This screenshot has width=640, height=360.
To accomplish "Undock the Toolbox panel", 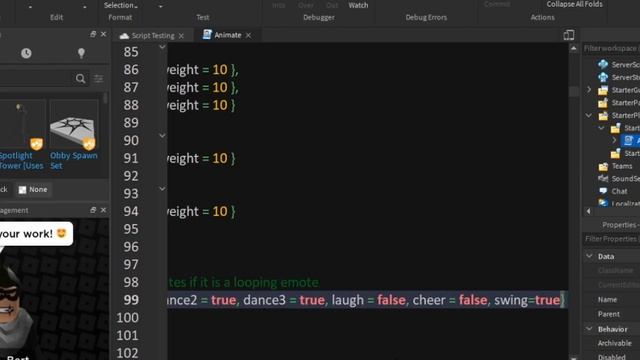I will [93, 34].
